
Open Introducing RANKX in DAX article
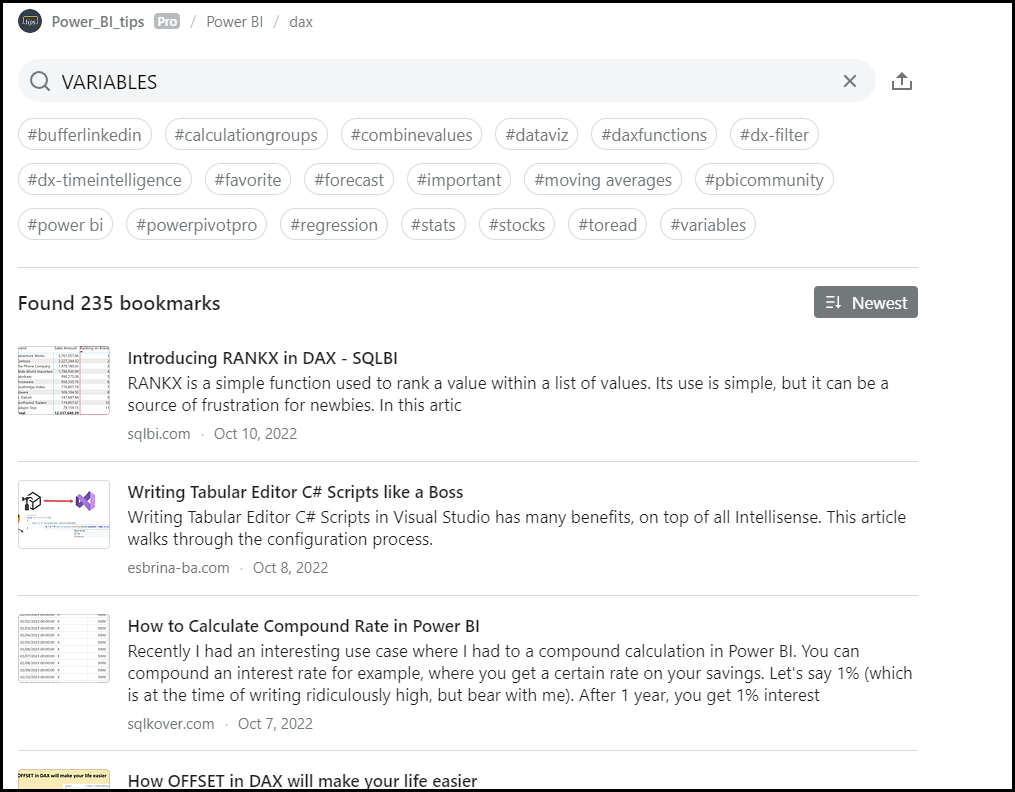click(x=263, y=358)
